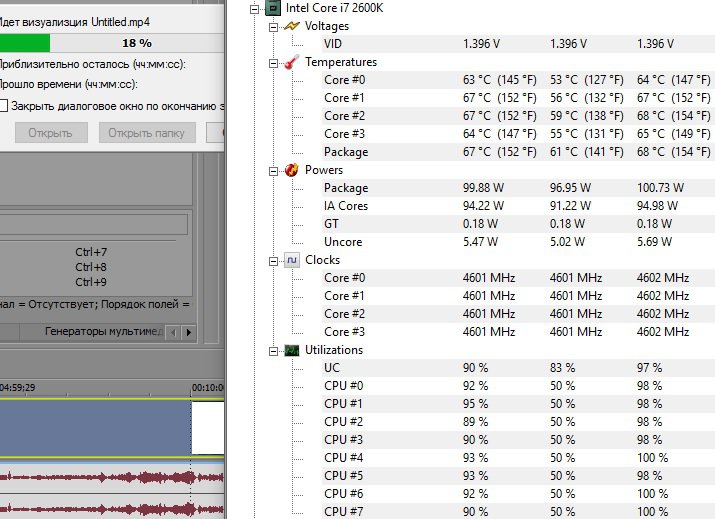715x519 pixels.
Task: Click the Открыть button in render dialog
Action: (x=51, y=133)
